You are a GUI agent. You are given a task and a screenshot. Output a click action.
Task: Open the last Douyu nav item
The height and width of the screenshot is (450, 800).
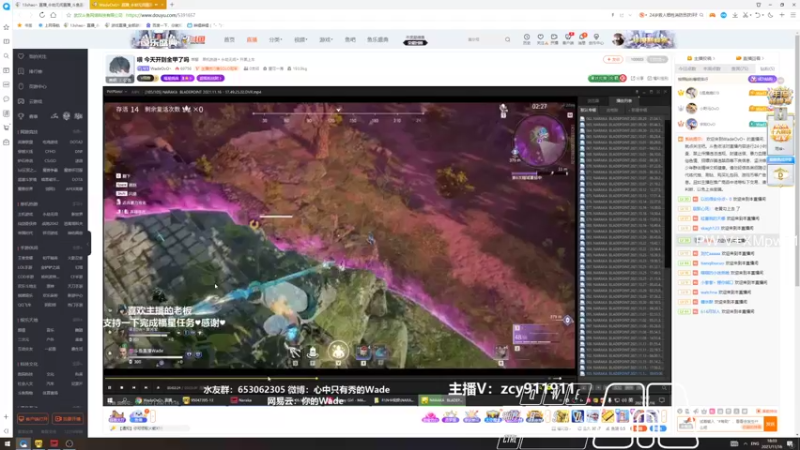378,39
